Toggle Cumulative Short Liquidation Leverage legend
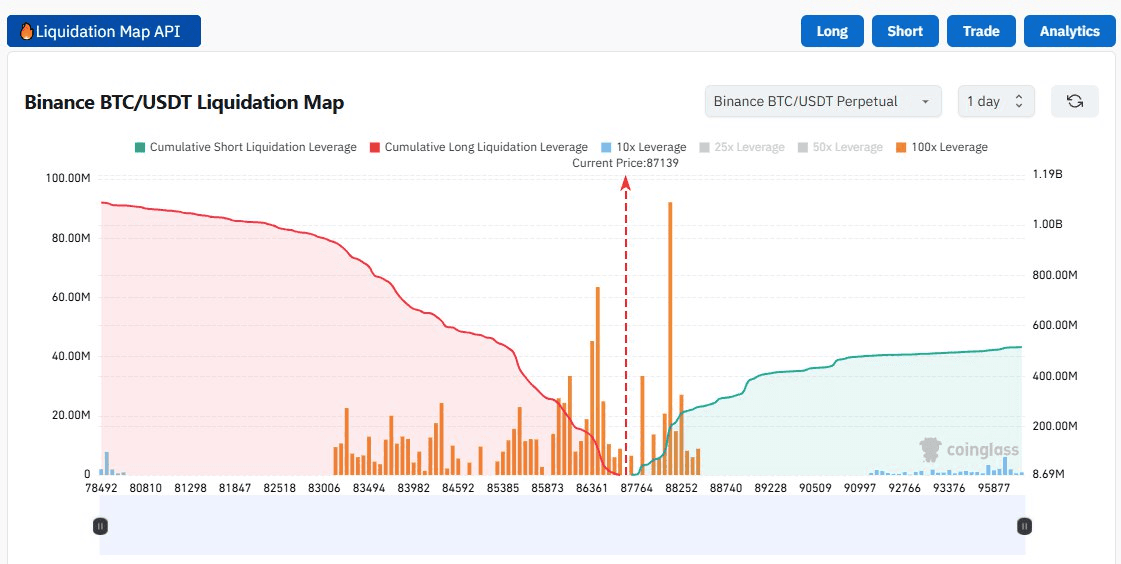This screenshot has width=1121, height=564. pyautogui.click(x=244, y=147)
